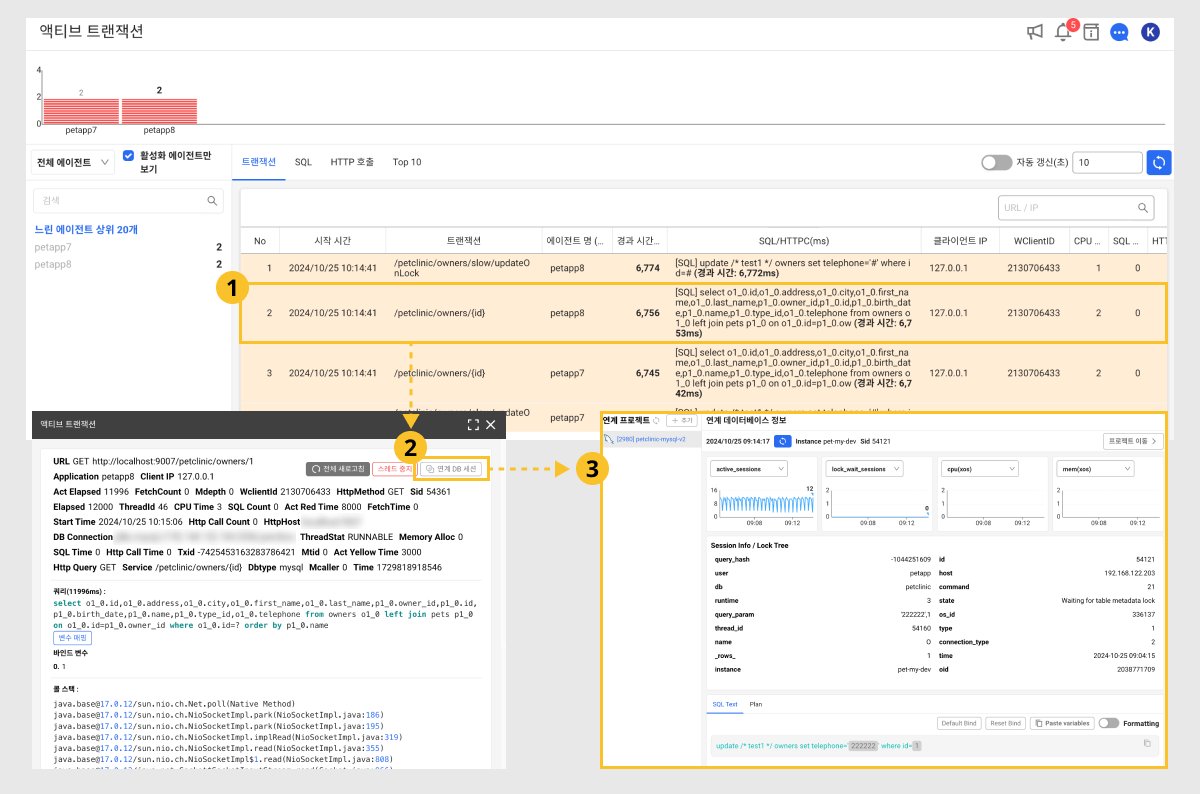Click the 추가 button in linked projects

tap(681, 421)
